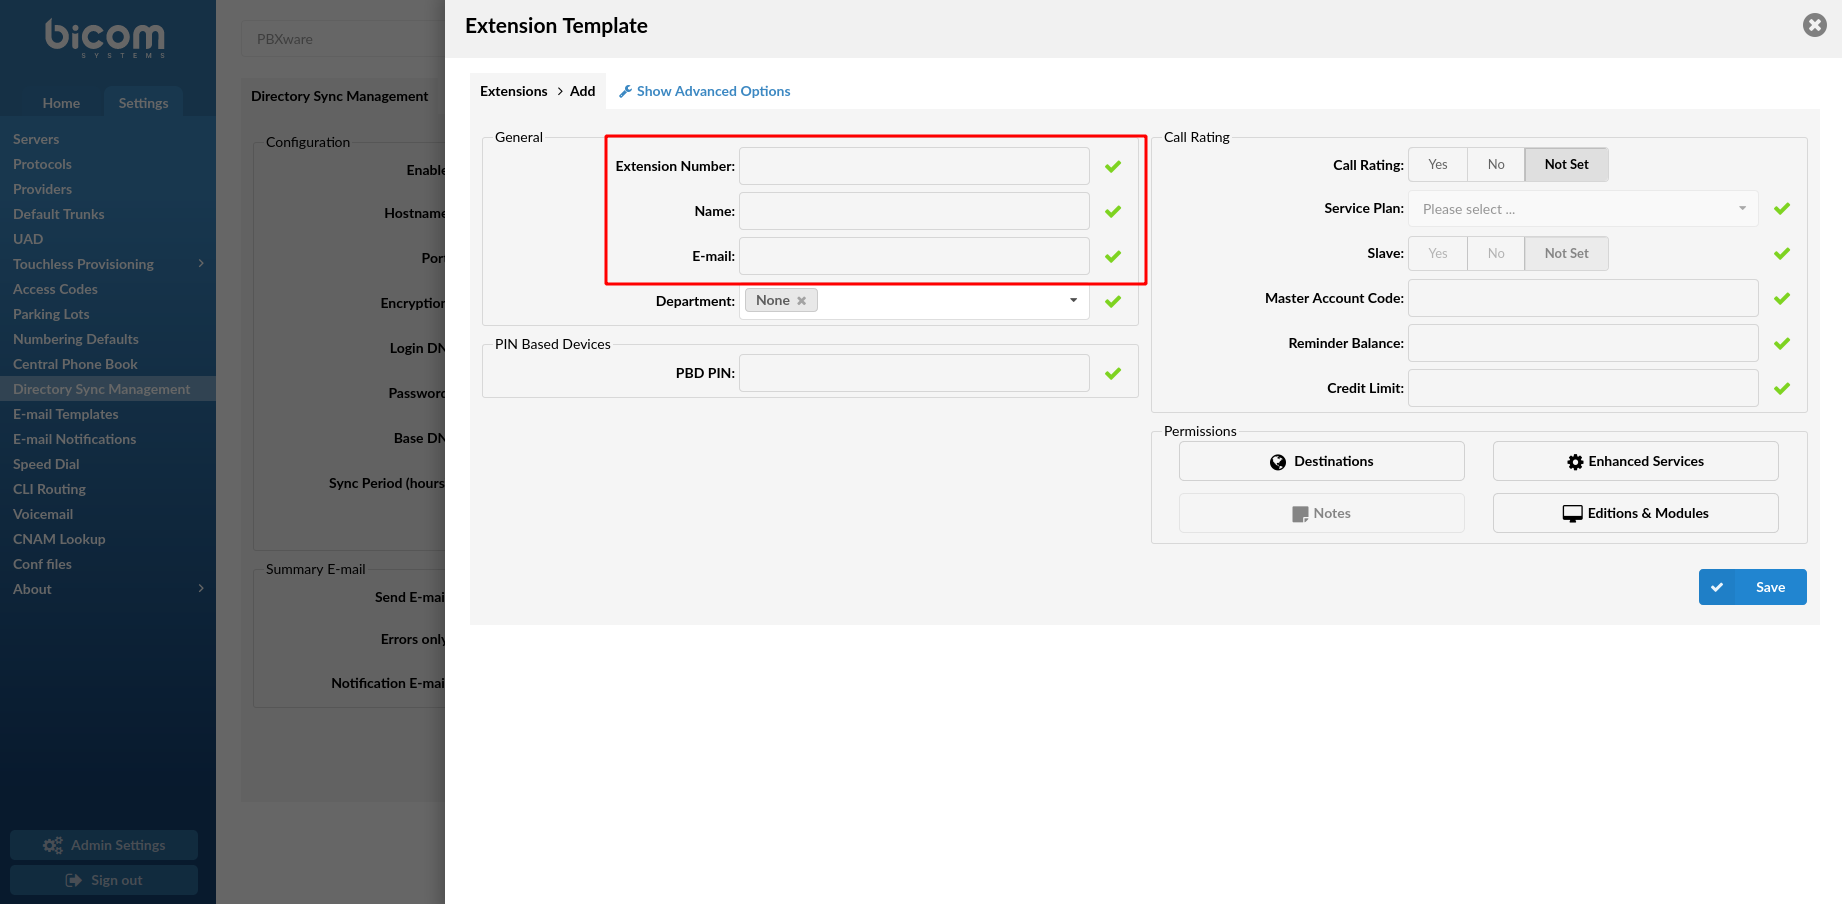Click the Extensions breadcrumb
1842x904 pixels.
tap(513, 91)
